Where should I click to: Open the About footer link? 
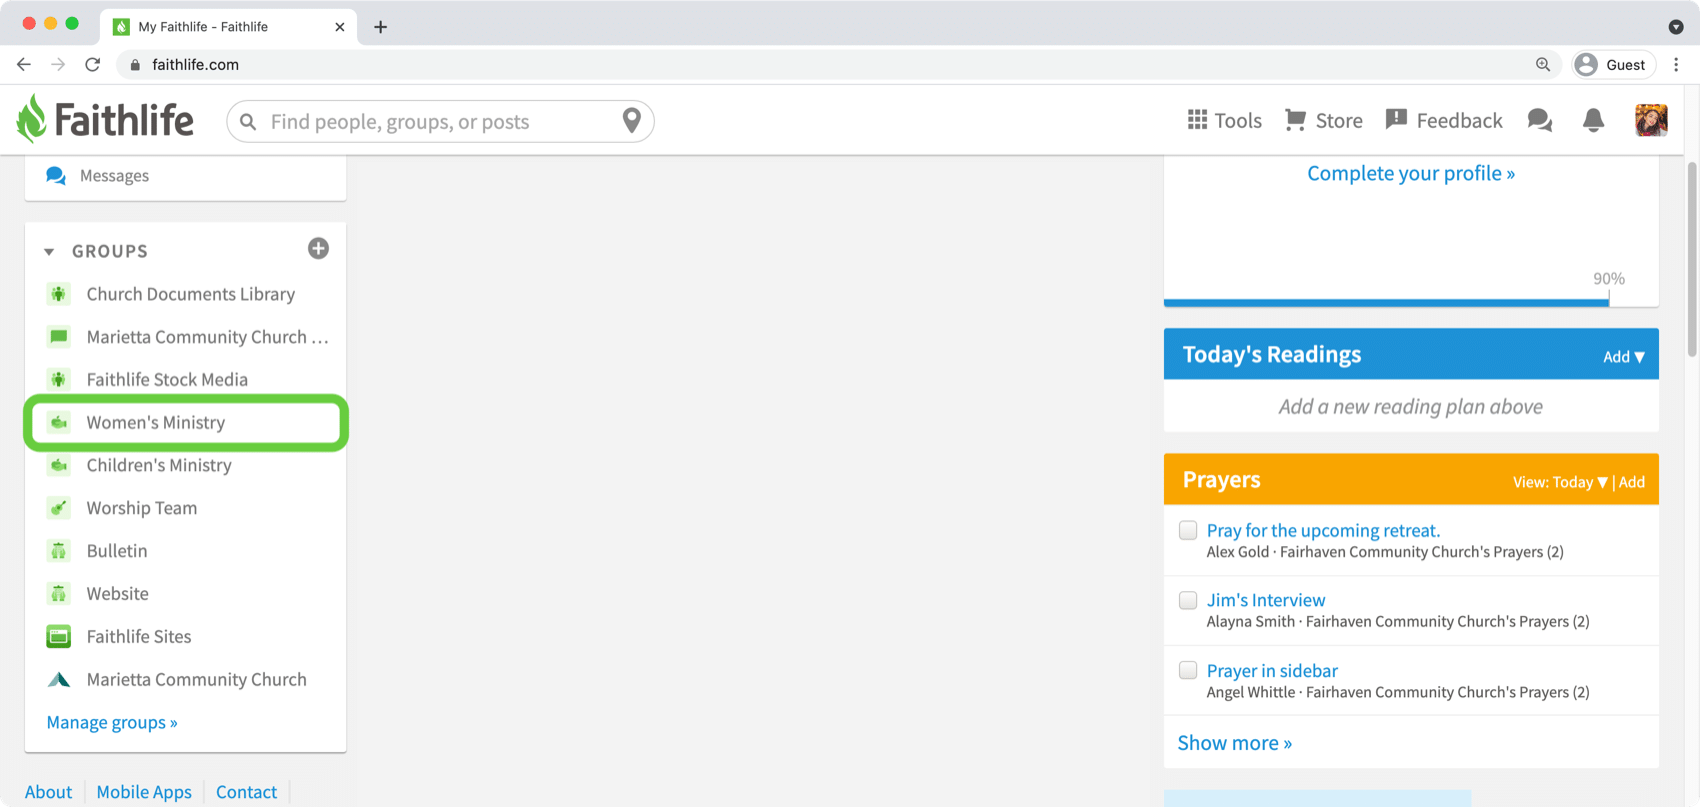48,792
